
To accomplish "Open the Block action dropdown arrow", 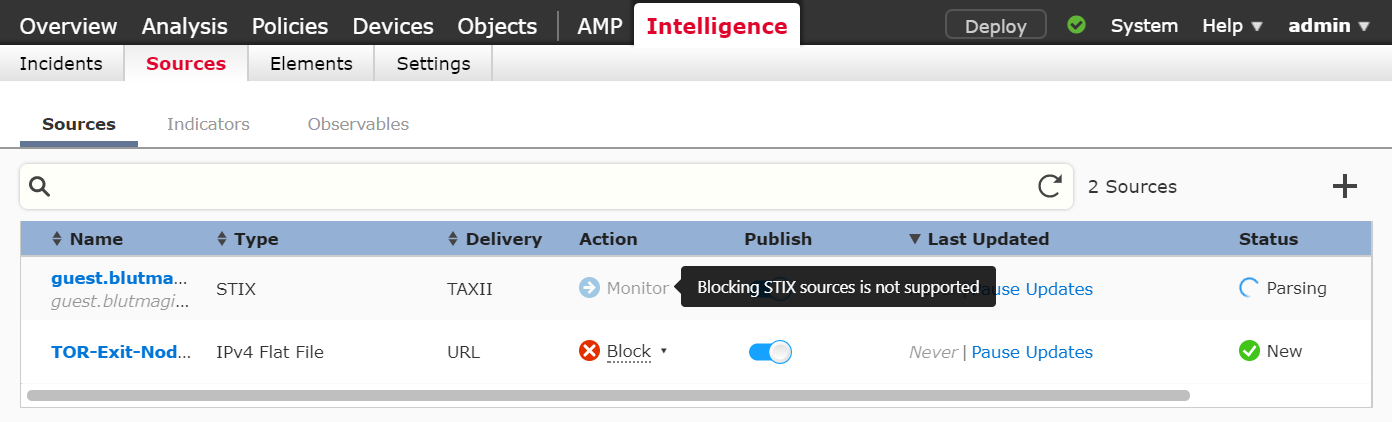I will tap(664, 352).
